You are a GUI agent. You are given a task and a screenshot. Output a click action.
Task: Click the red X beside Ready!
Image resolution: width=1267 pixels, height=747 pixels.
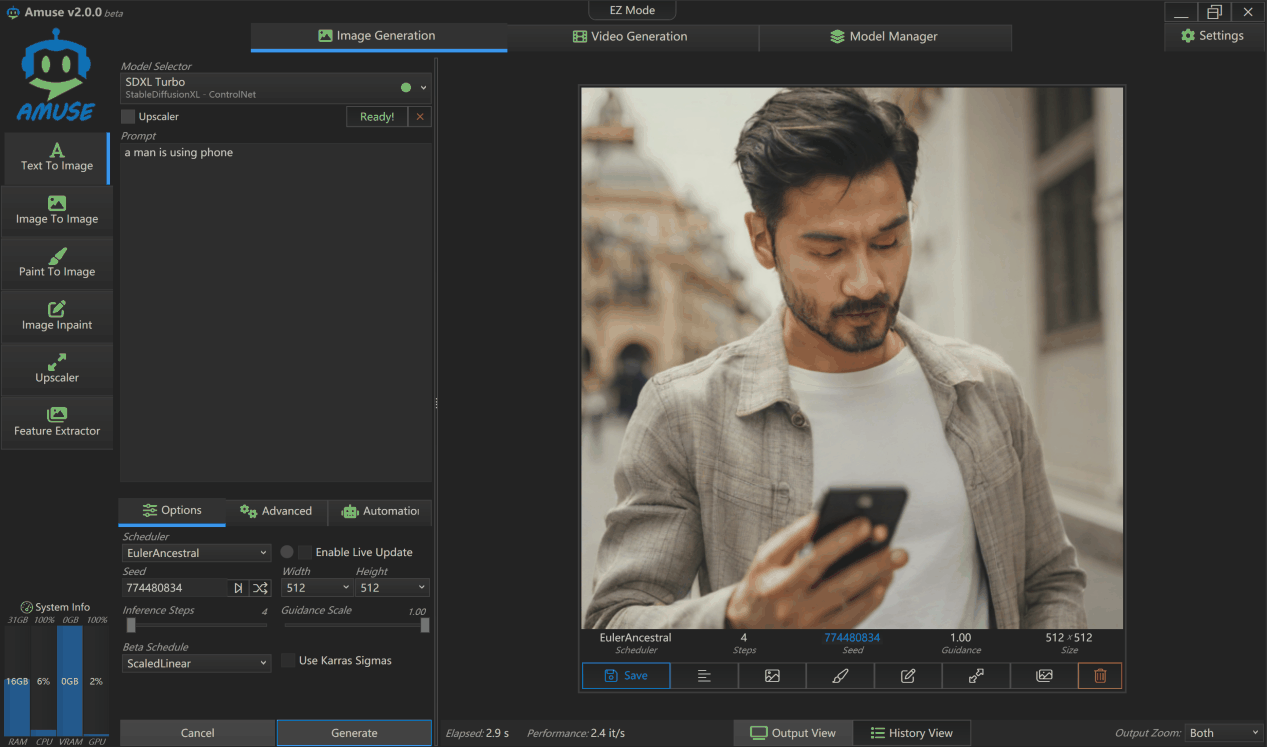pyautogui.click(x=420, y=117)
